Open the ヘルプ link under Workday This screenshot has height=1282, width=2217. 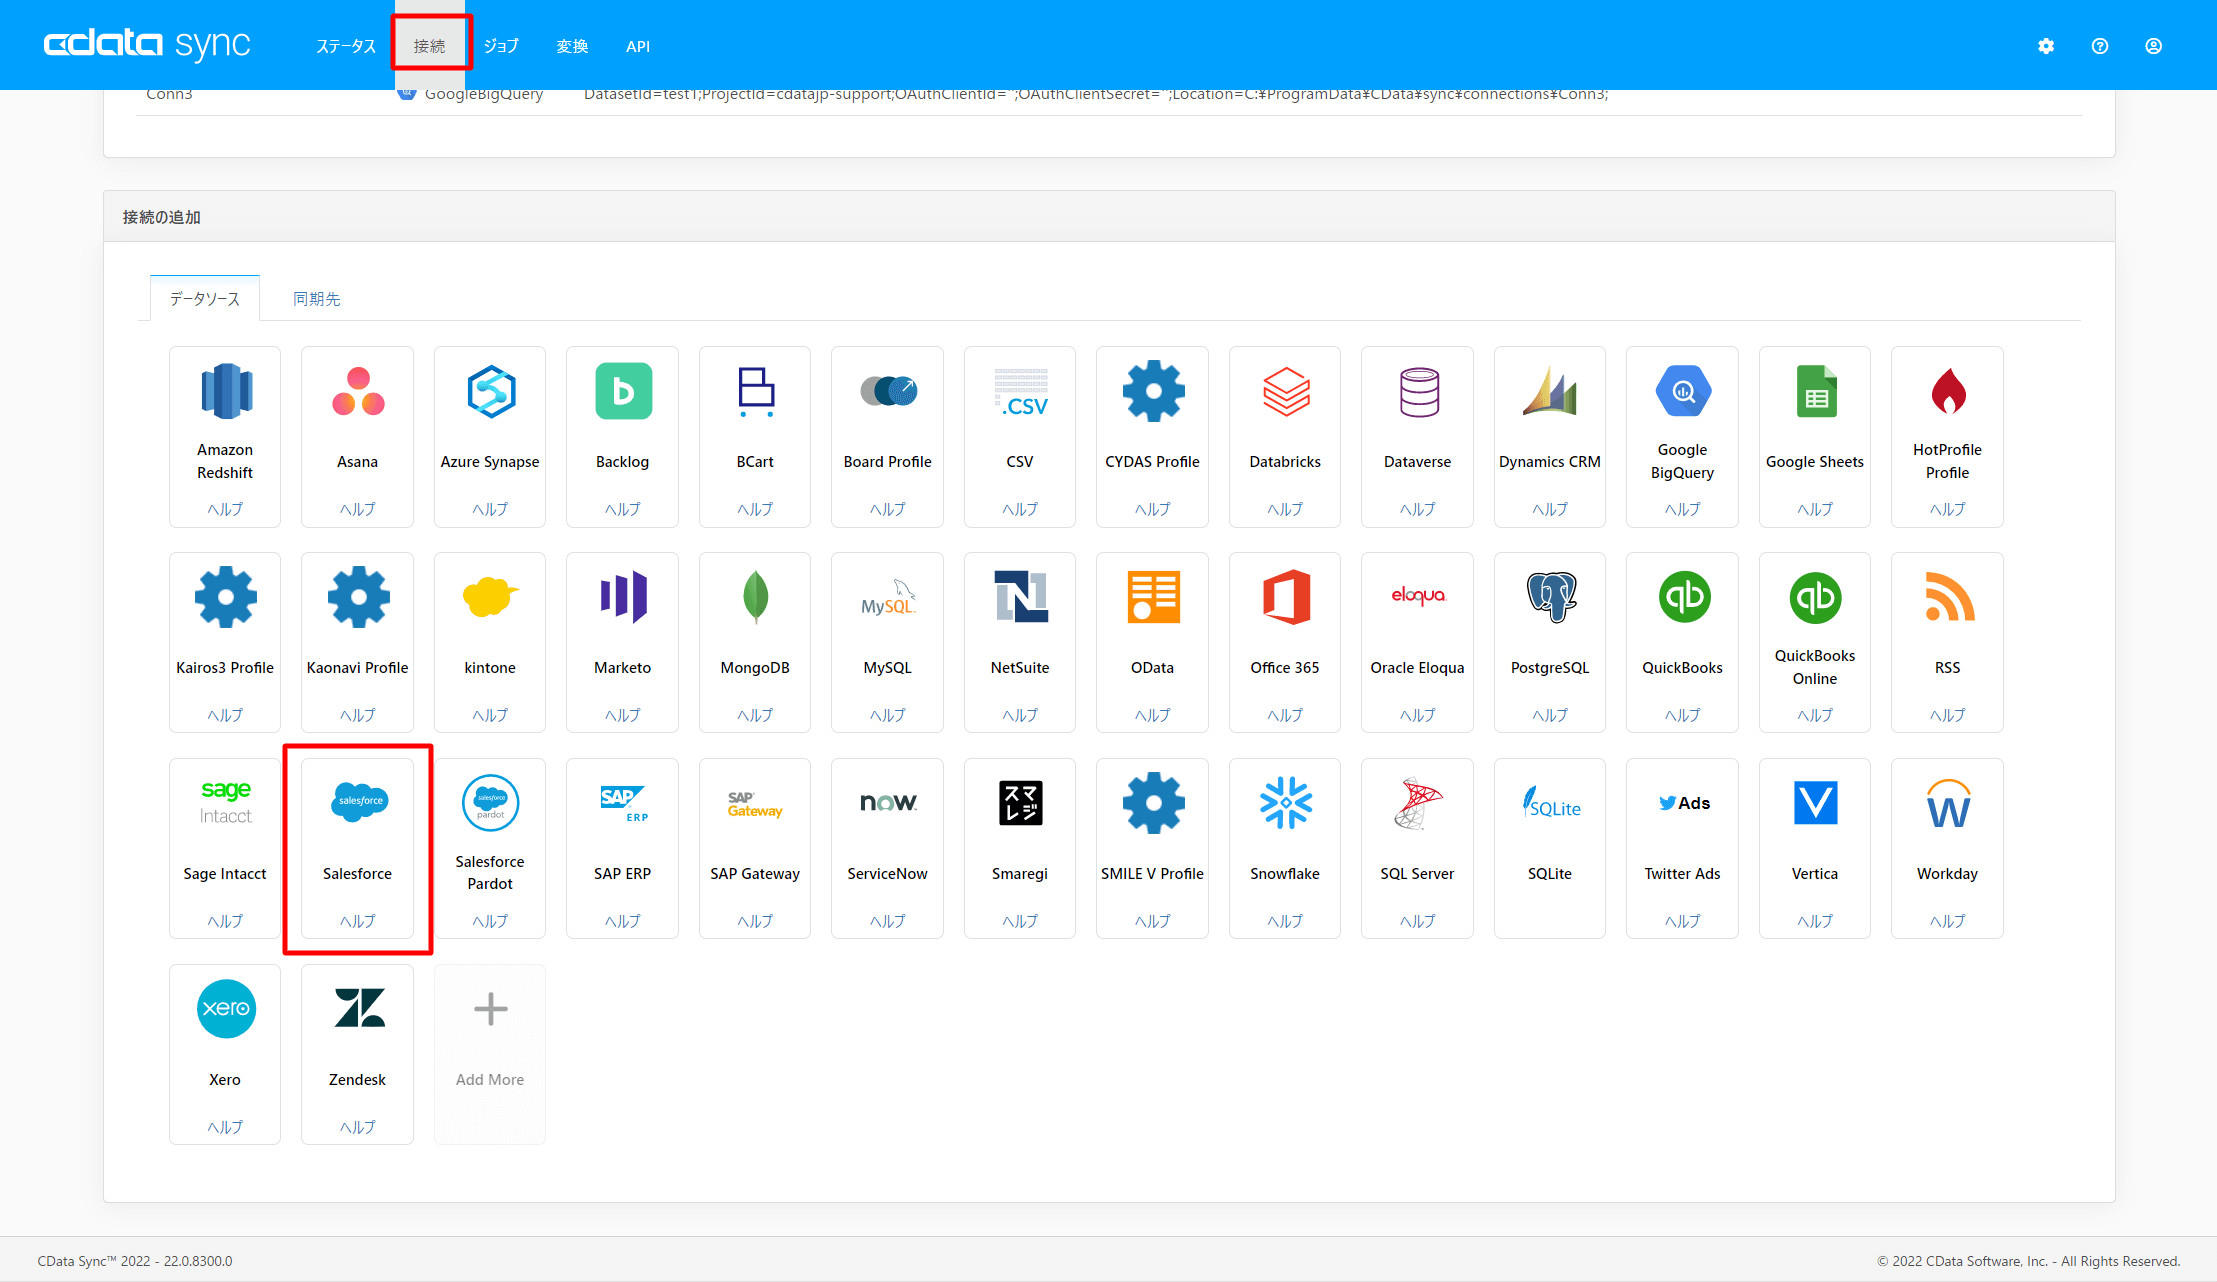1947,921
